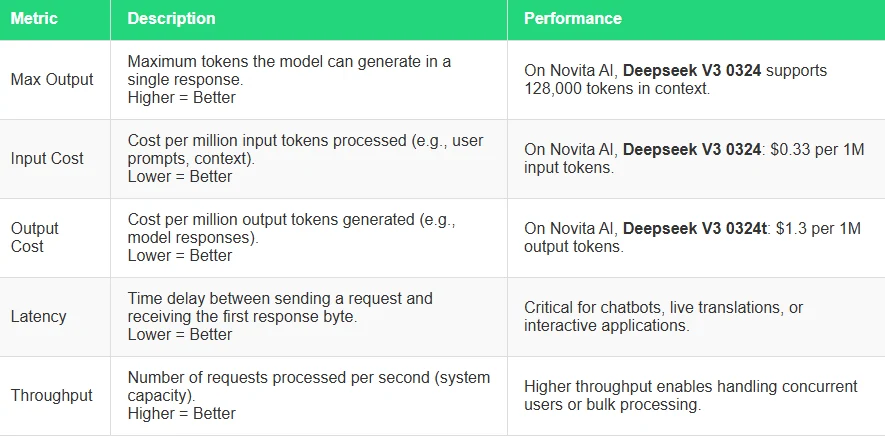The width and height of the screenshot is (885, 436).
Task: Select the Output Cost row label
Action: 34,237
